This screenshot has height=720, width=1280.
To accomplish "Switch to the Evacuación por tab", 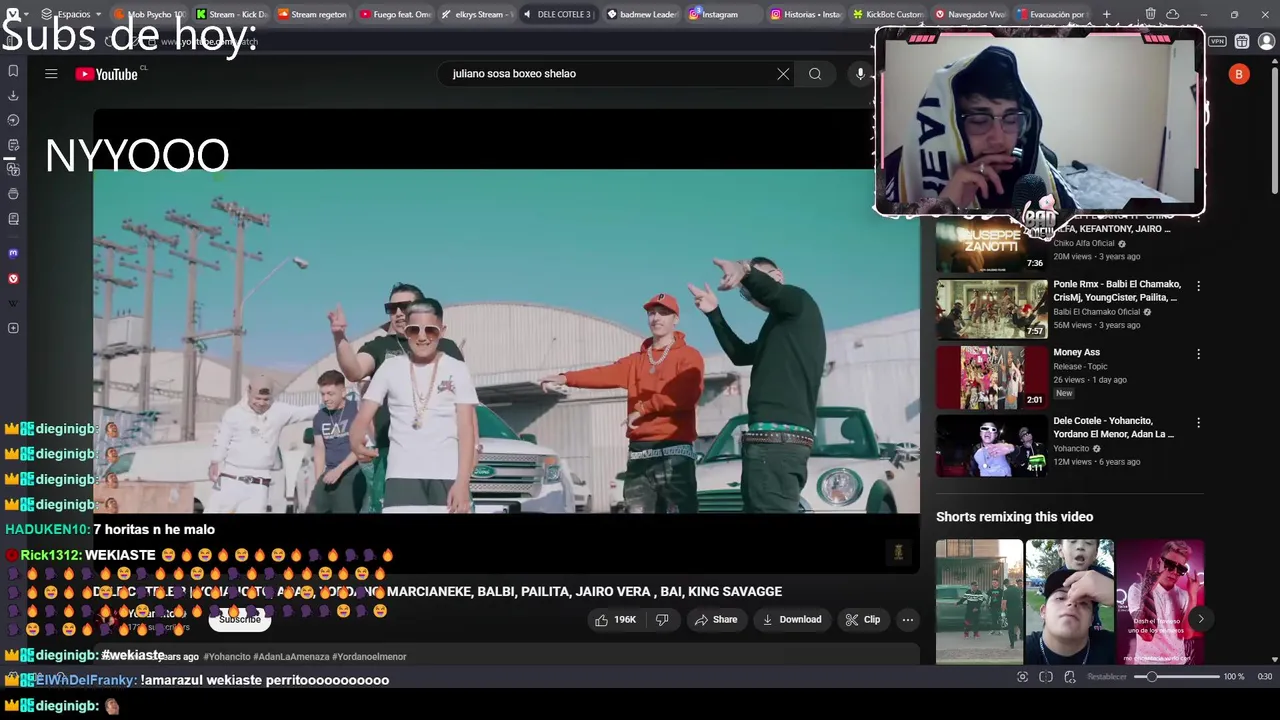I will (1051, 14).
